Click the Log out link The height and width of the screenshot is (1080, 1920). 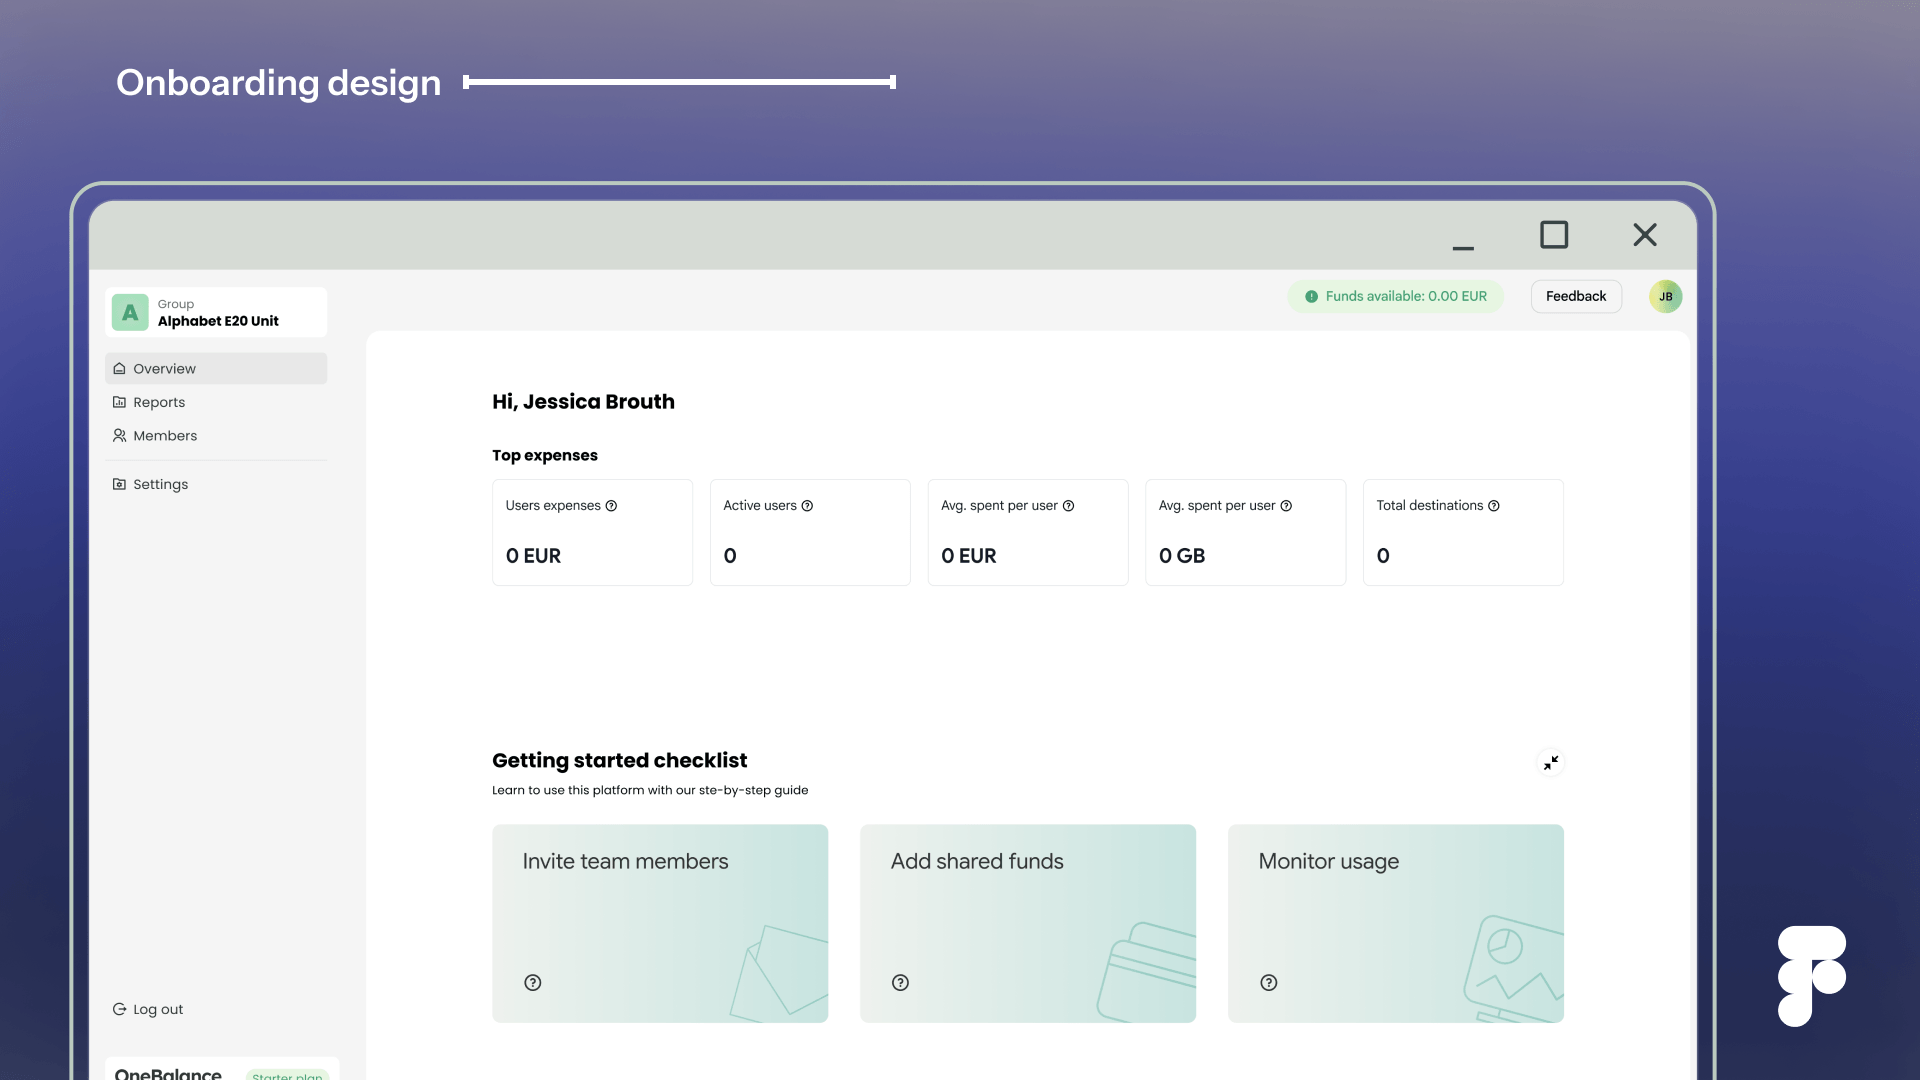coord(148,1009)
